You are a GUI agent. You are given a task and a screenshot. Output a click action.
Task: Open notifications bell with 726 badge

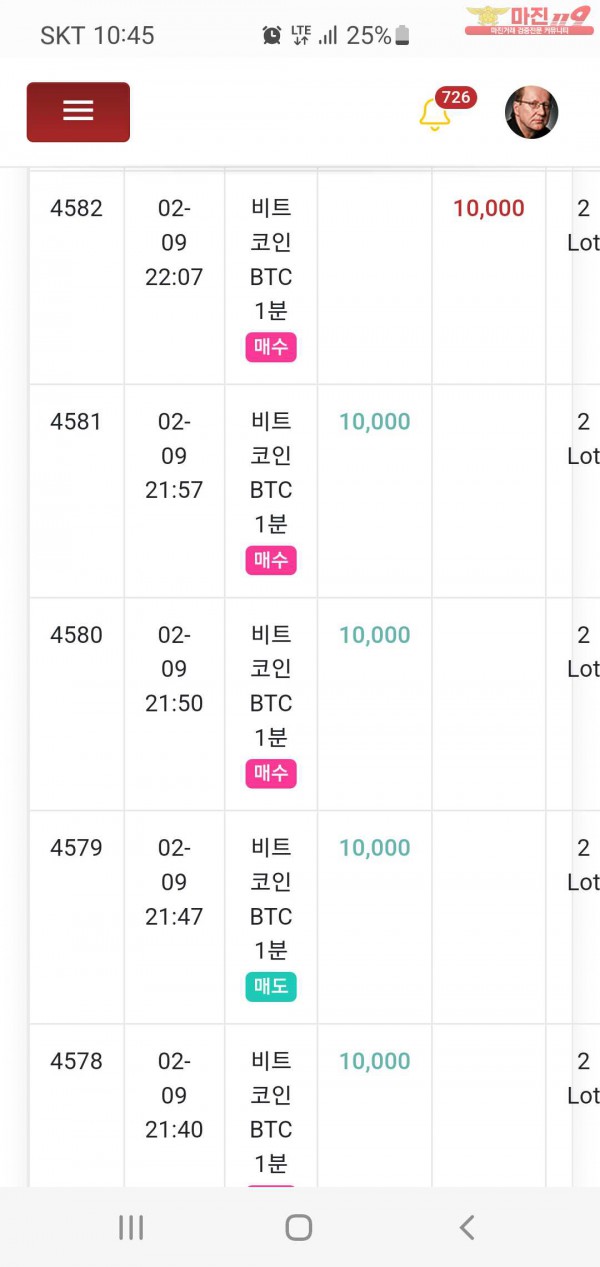click(435, 114)
